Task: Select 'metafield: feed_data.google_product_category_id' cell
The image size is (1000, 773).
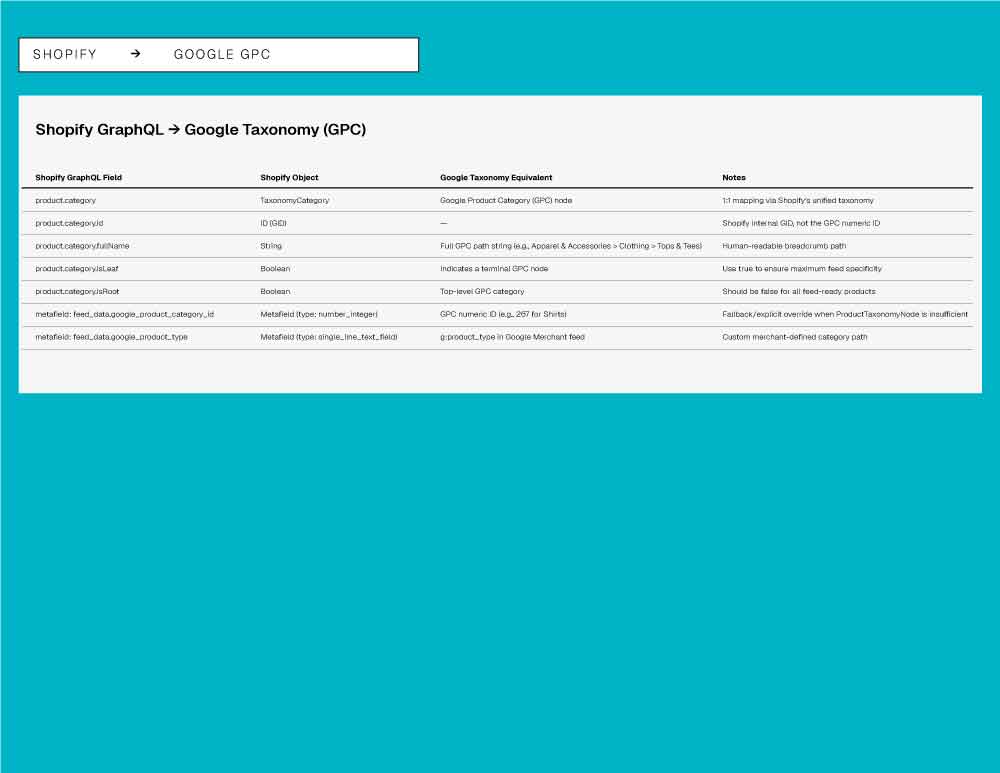Action: [124, 314]
